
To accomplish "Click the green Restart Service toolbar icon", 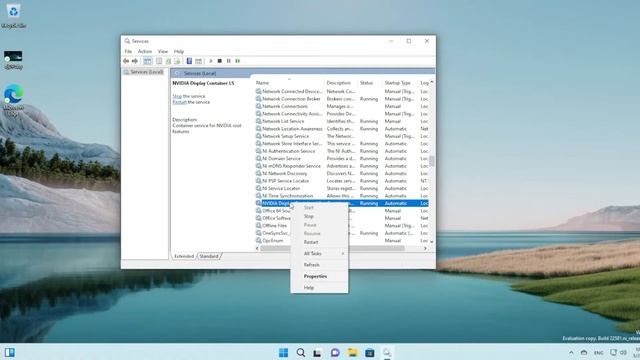I will (238, 61).
